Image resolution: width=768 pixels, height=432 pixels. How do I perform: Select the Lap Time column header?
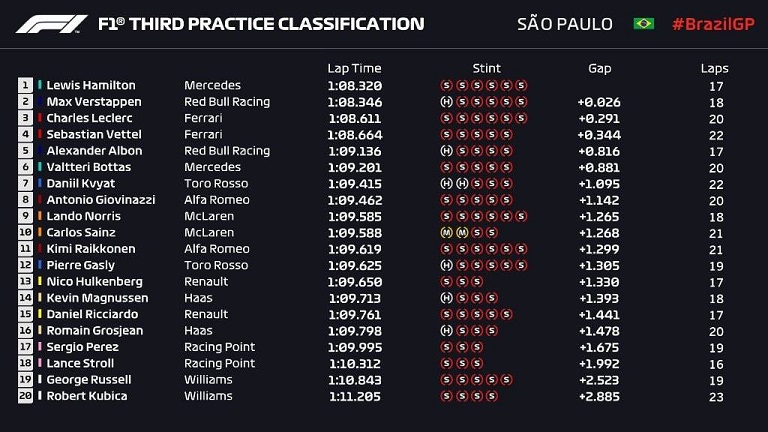[x=354, y=69]
